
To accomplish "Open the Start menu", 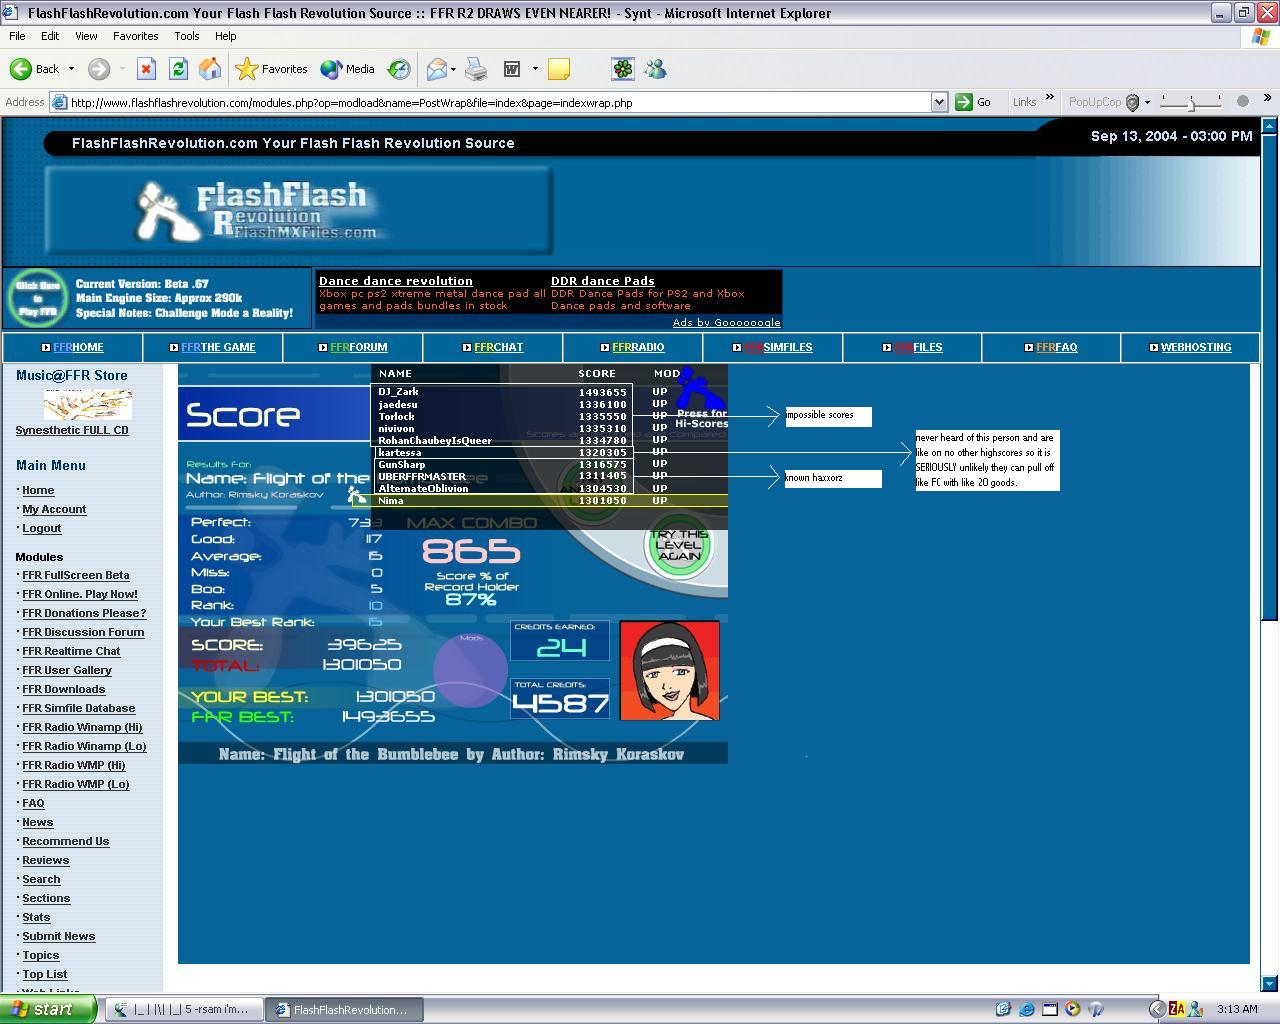I will pyautogui.click(x=48, y=1009).
